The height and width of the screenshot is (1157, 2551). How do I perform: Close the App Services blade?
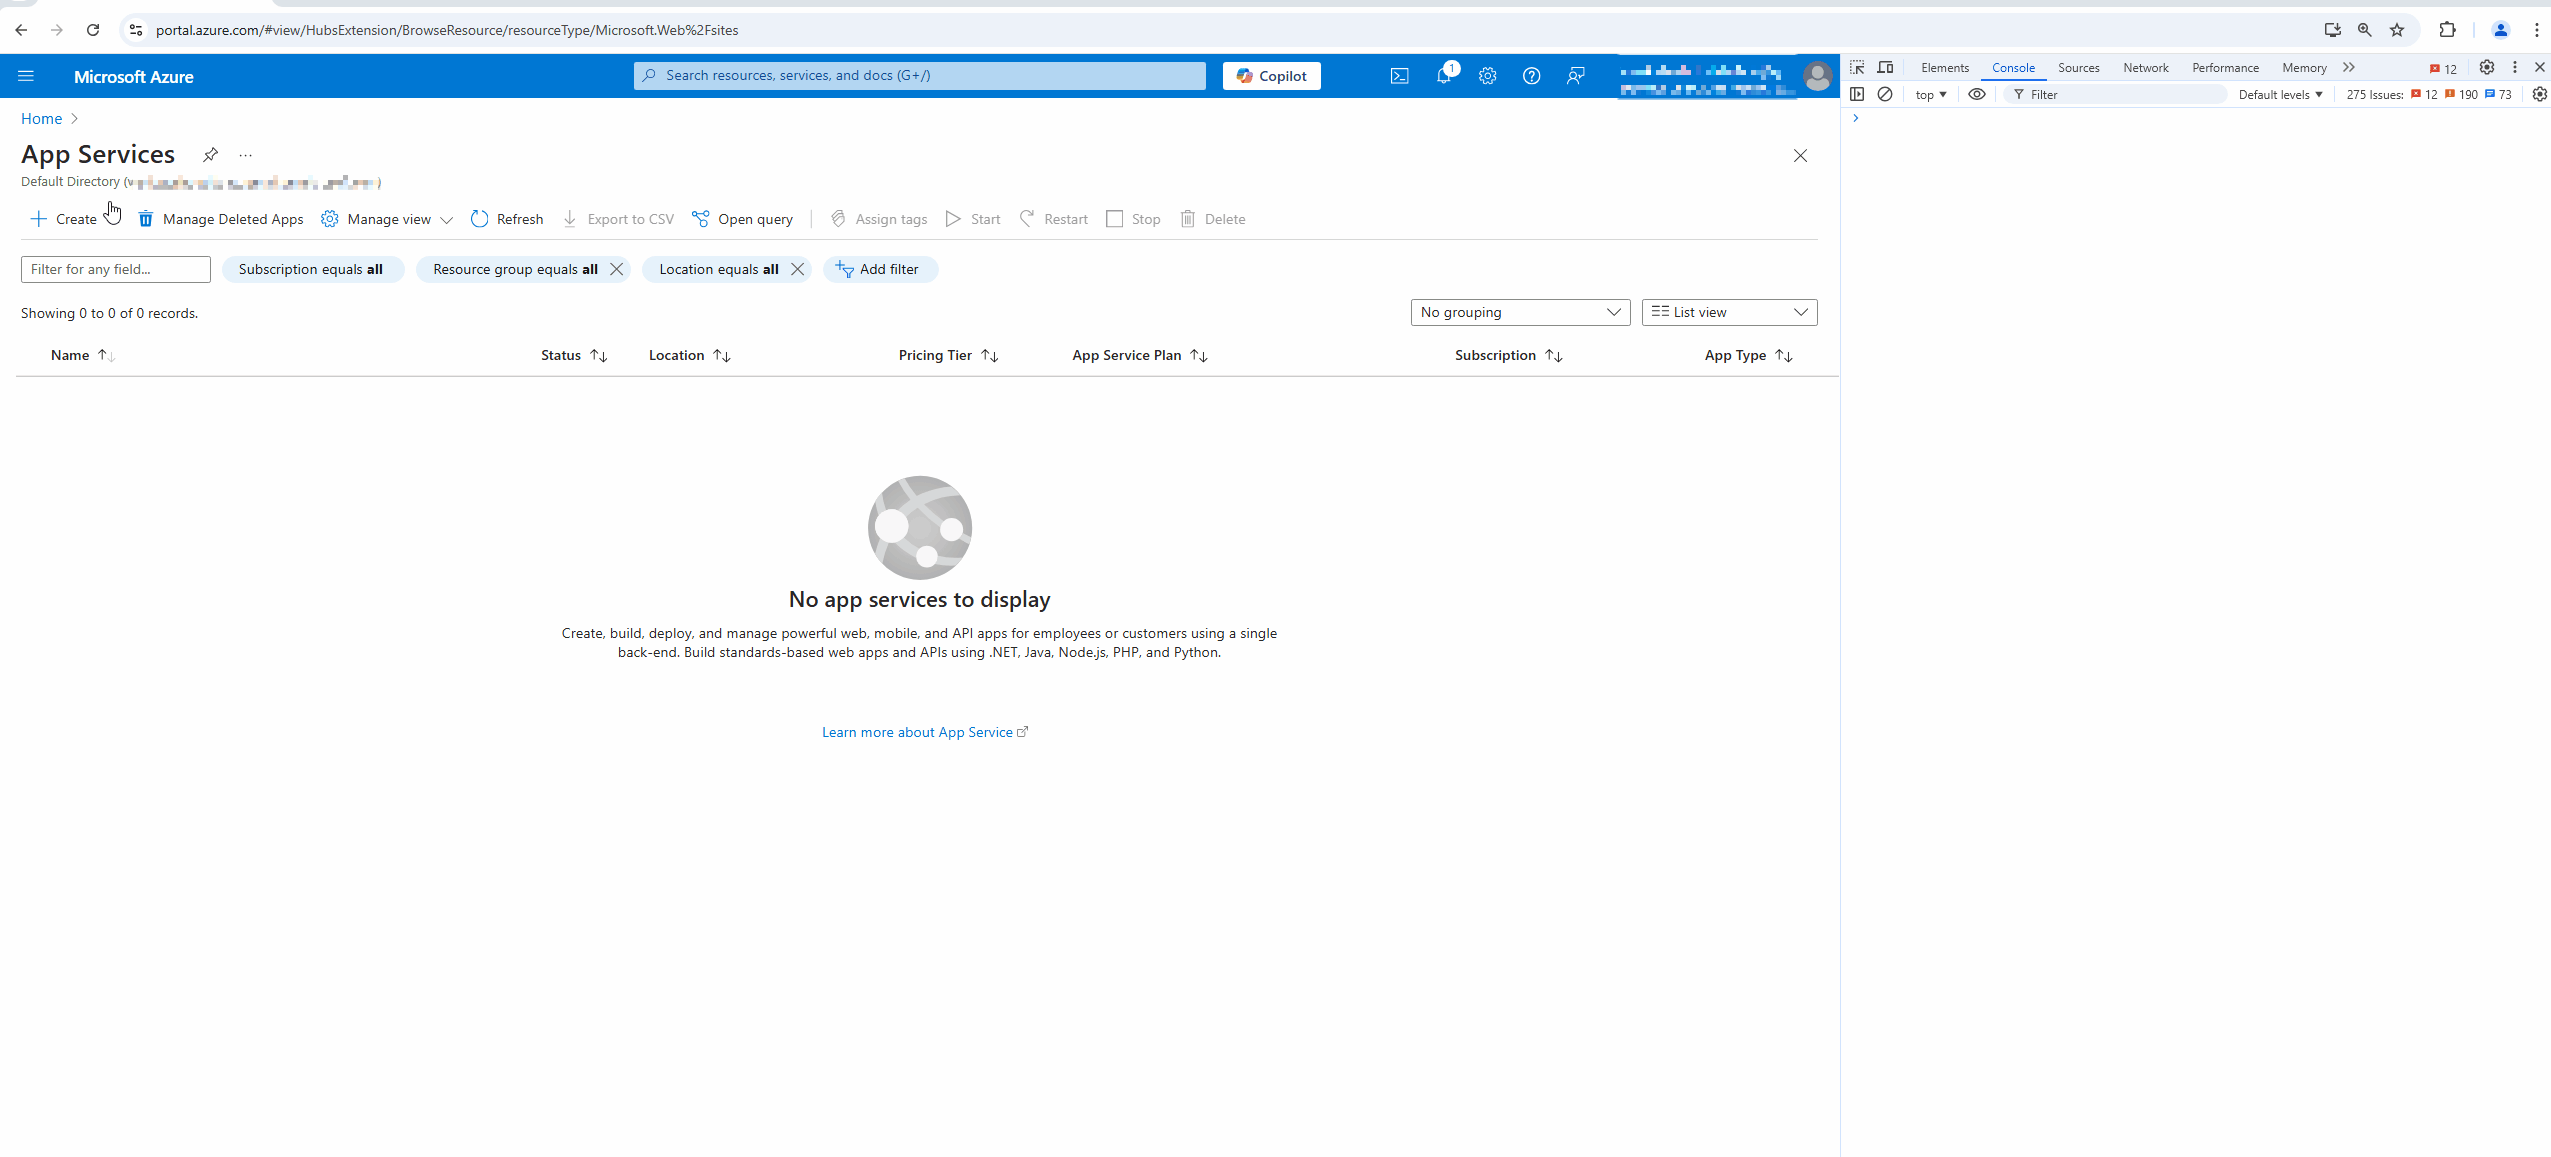[x=1800, y=156]
